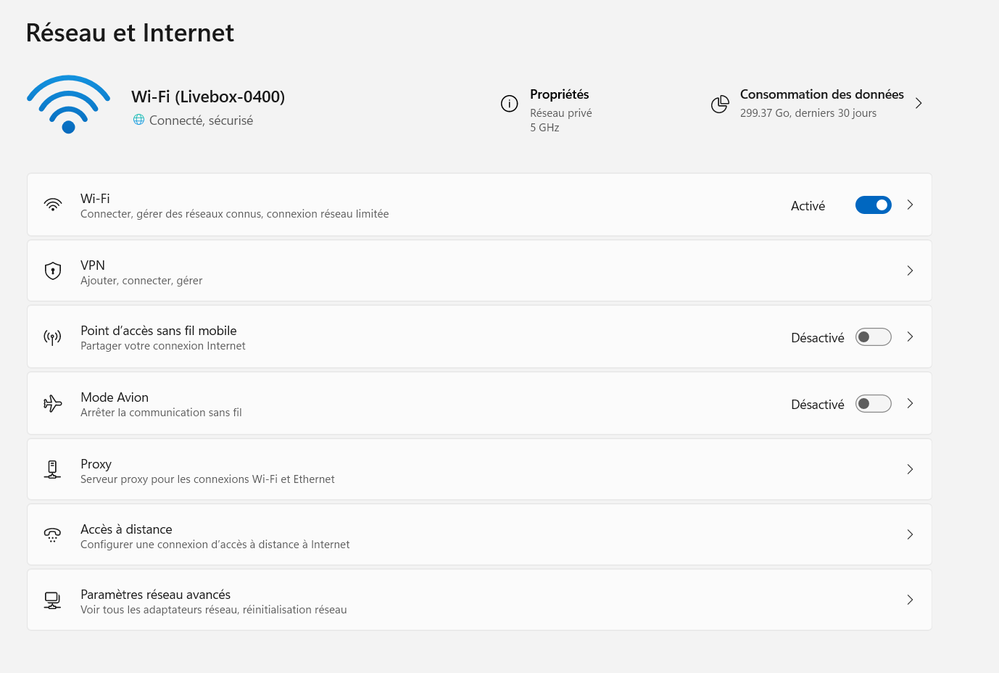999x673 pixels.
Task: Click the advanced network settings computer icon
Action: point(53,601)
